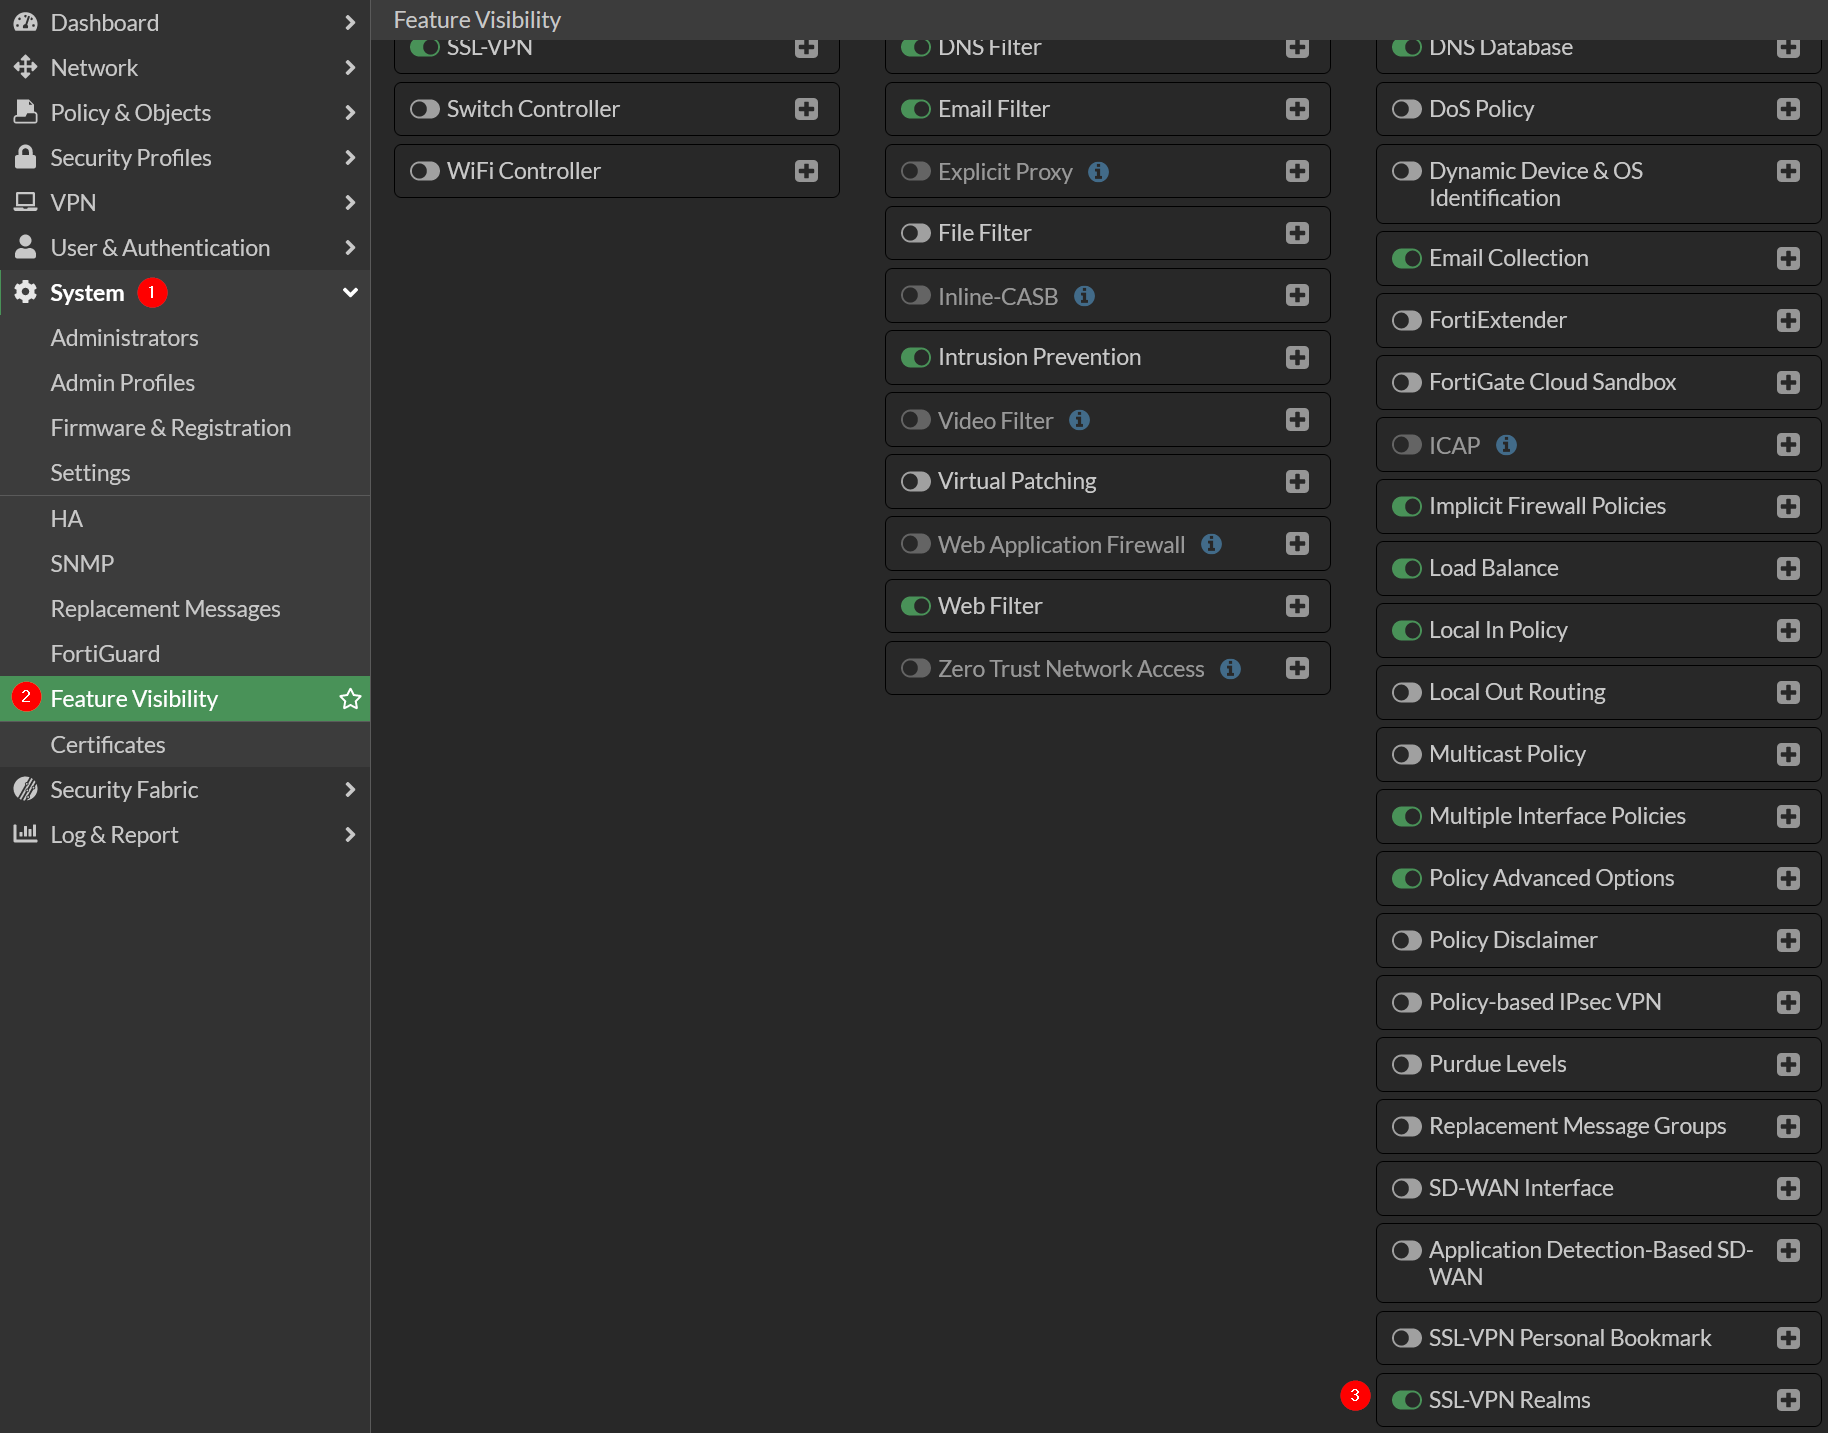This screenshot has width=1828, height=1433.
Task: Disable the Intrusion Prevention toggle
Action: (915, 357)
